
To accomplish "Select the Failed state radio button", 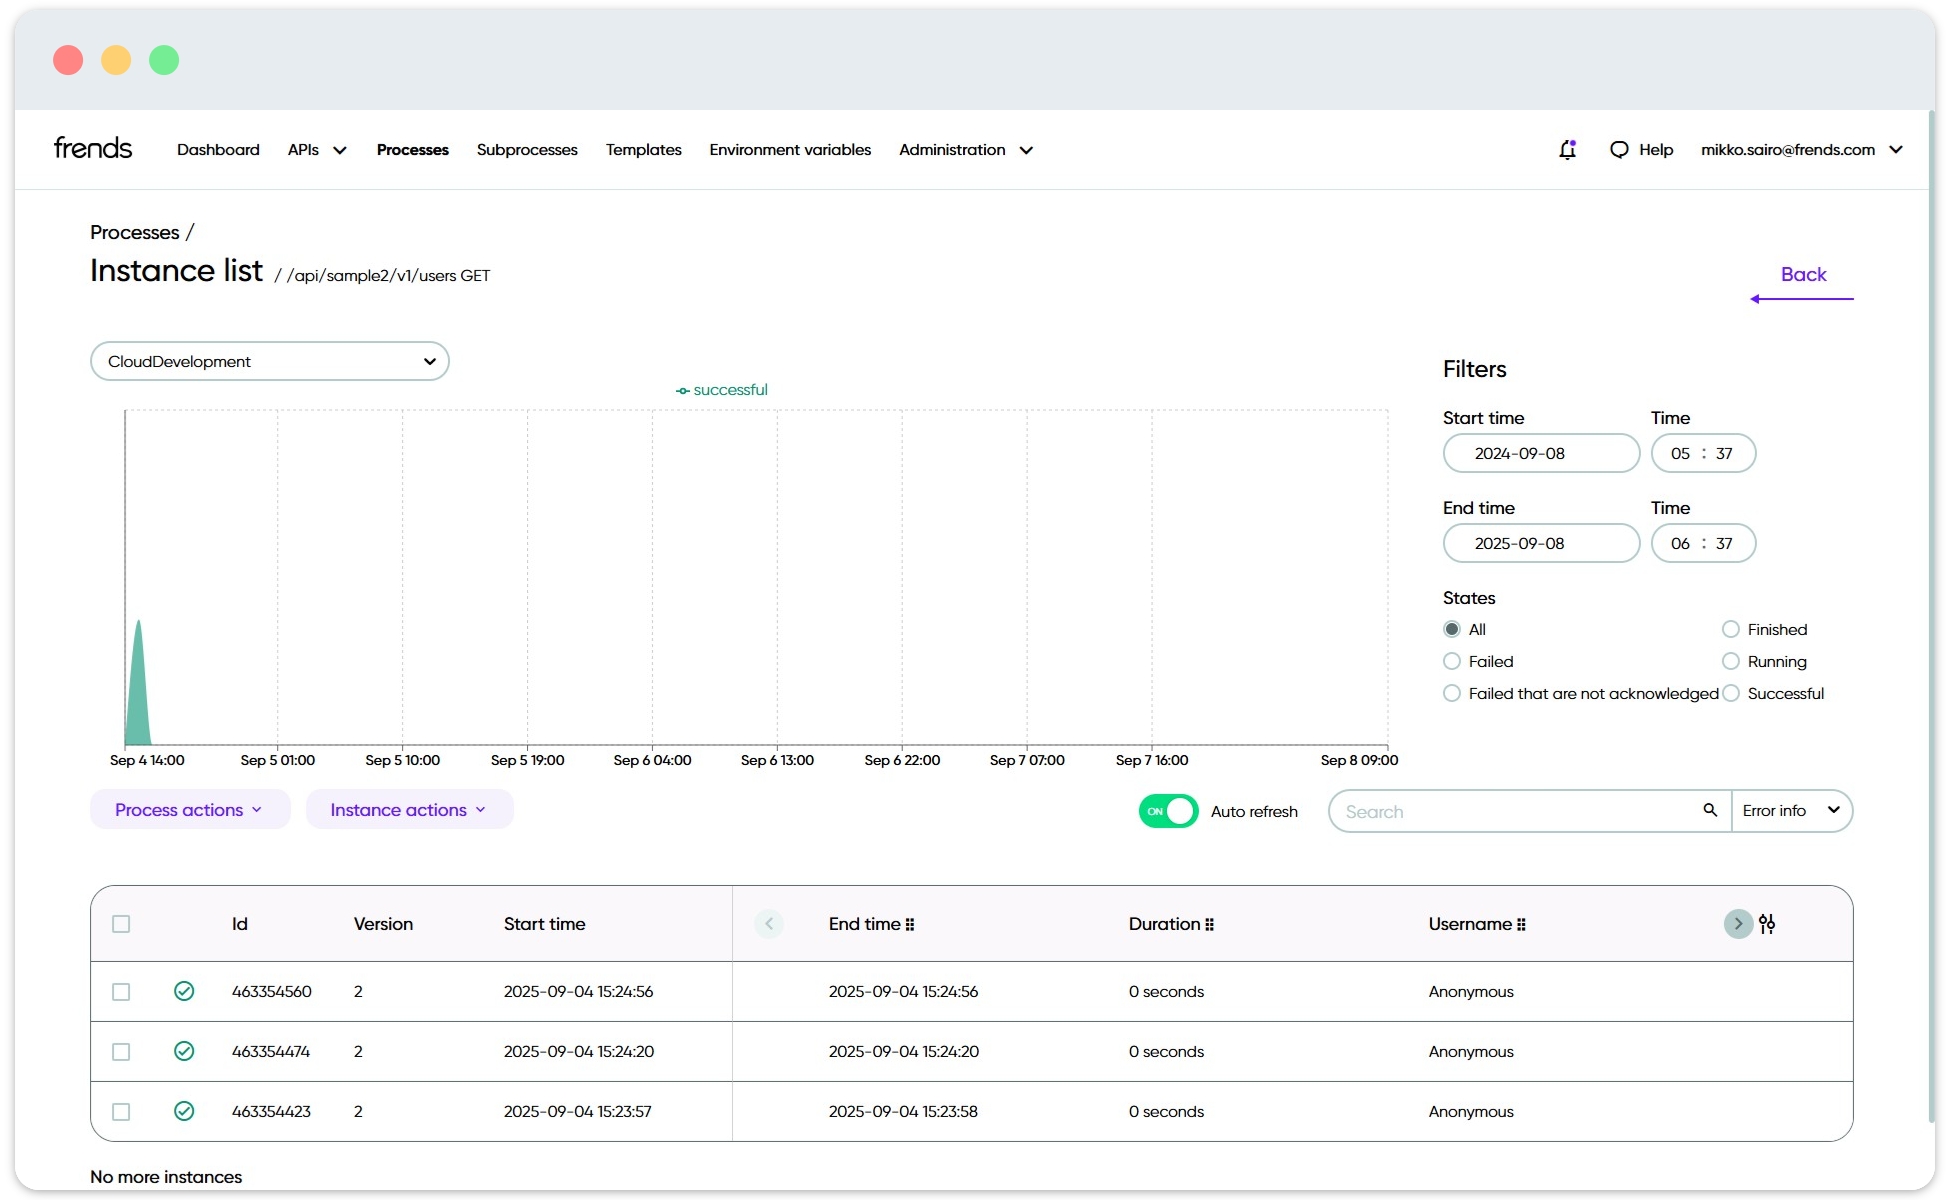I will coord(1452,661).
